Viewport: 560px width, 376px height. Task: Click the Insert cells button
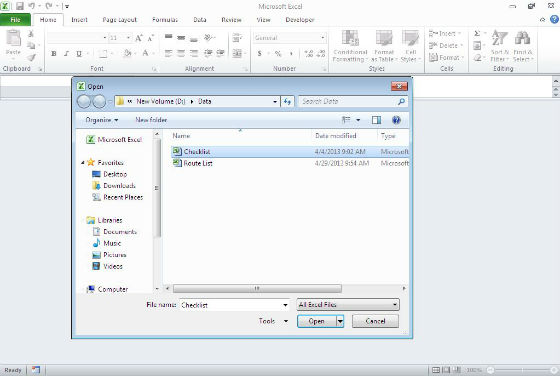(445, 34)
